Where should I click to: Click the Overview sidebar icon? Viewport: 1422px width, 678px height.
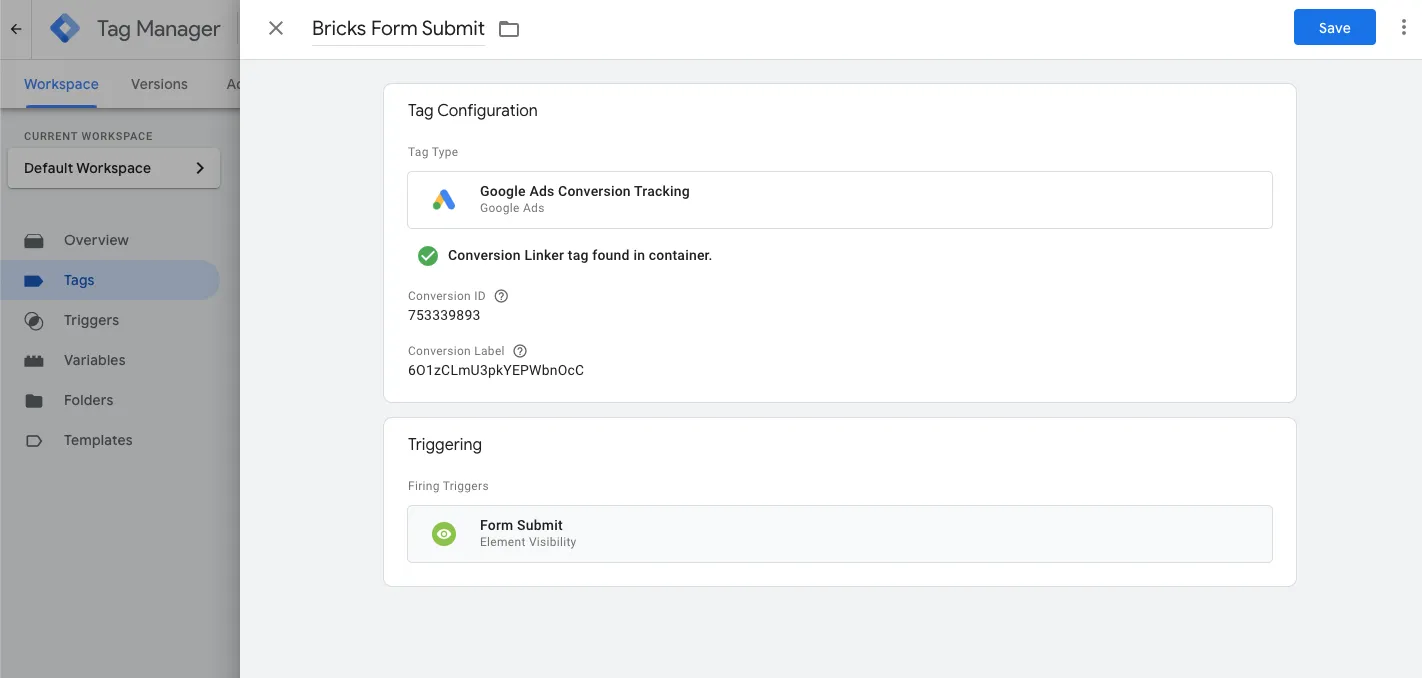[x=35, y=240]
